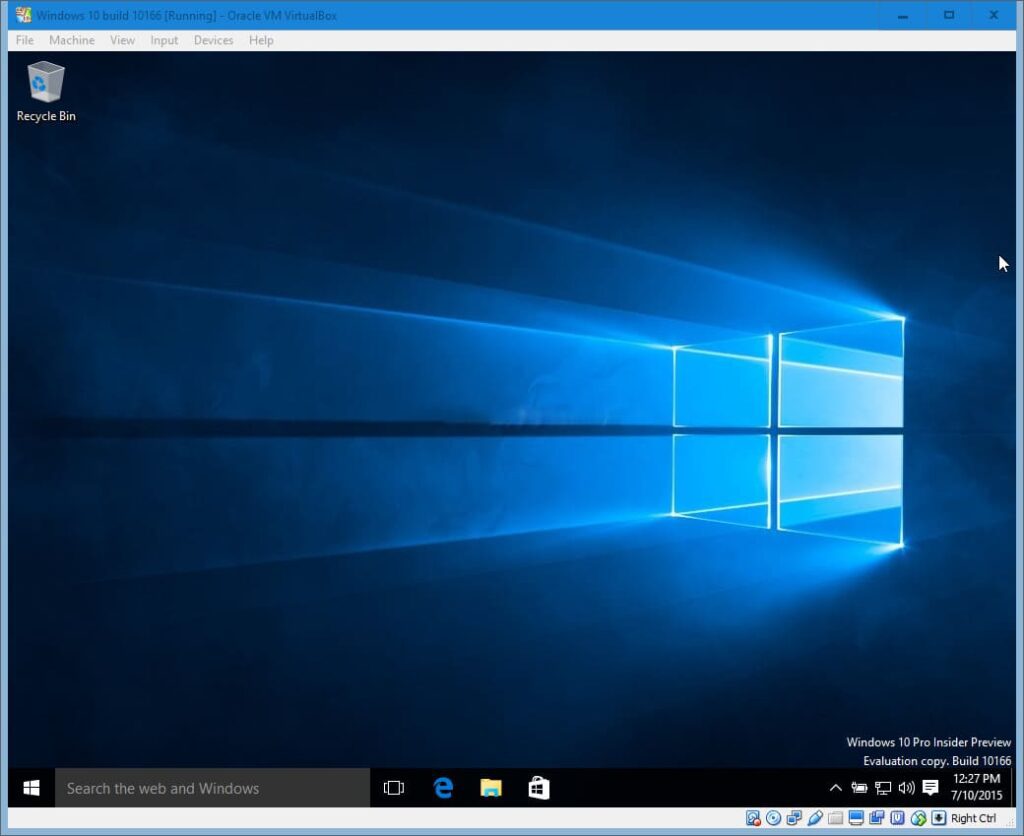Open the Windows Store app
Viewport: 1024px width, 836px height.
click(539, 788)
